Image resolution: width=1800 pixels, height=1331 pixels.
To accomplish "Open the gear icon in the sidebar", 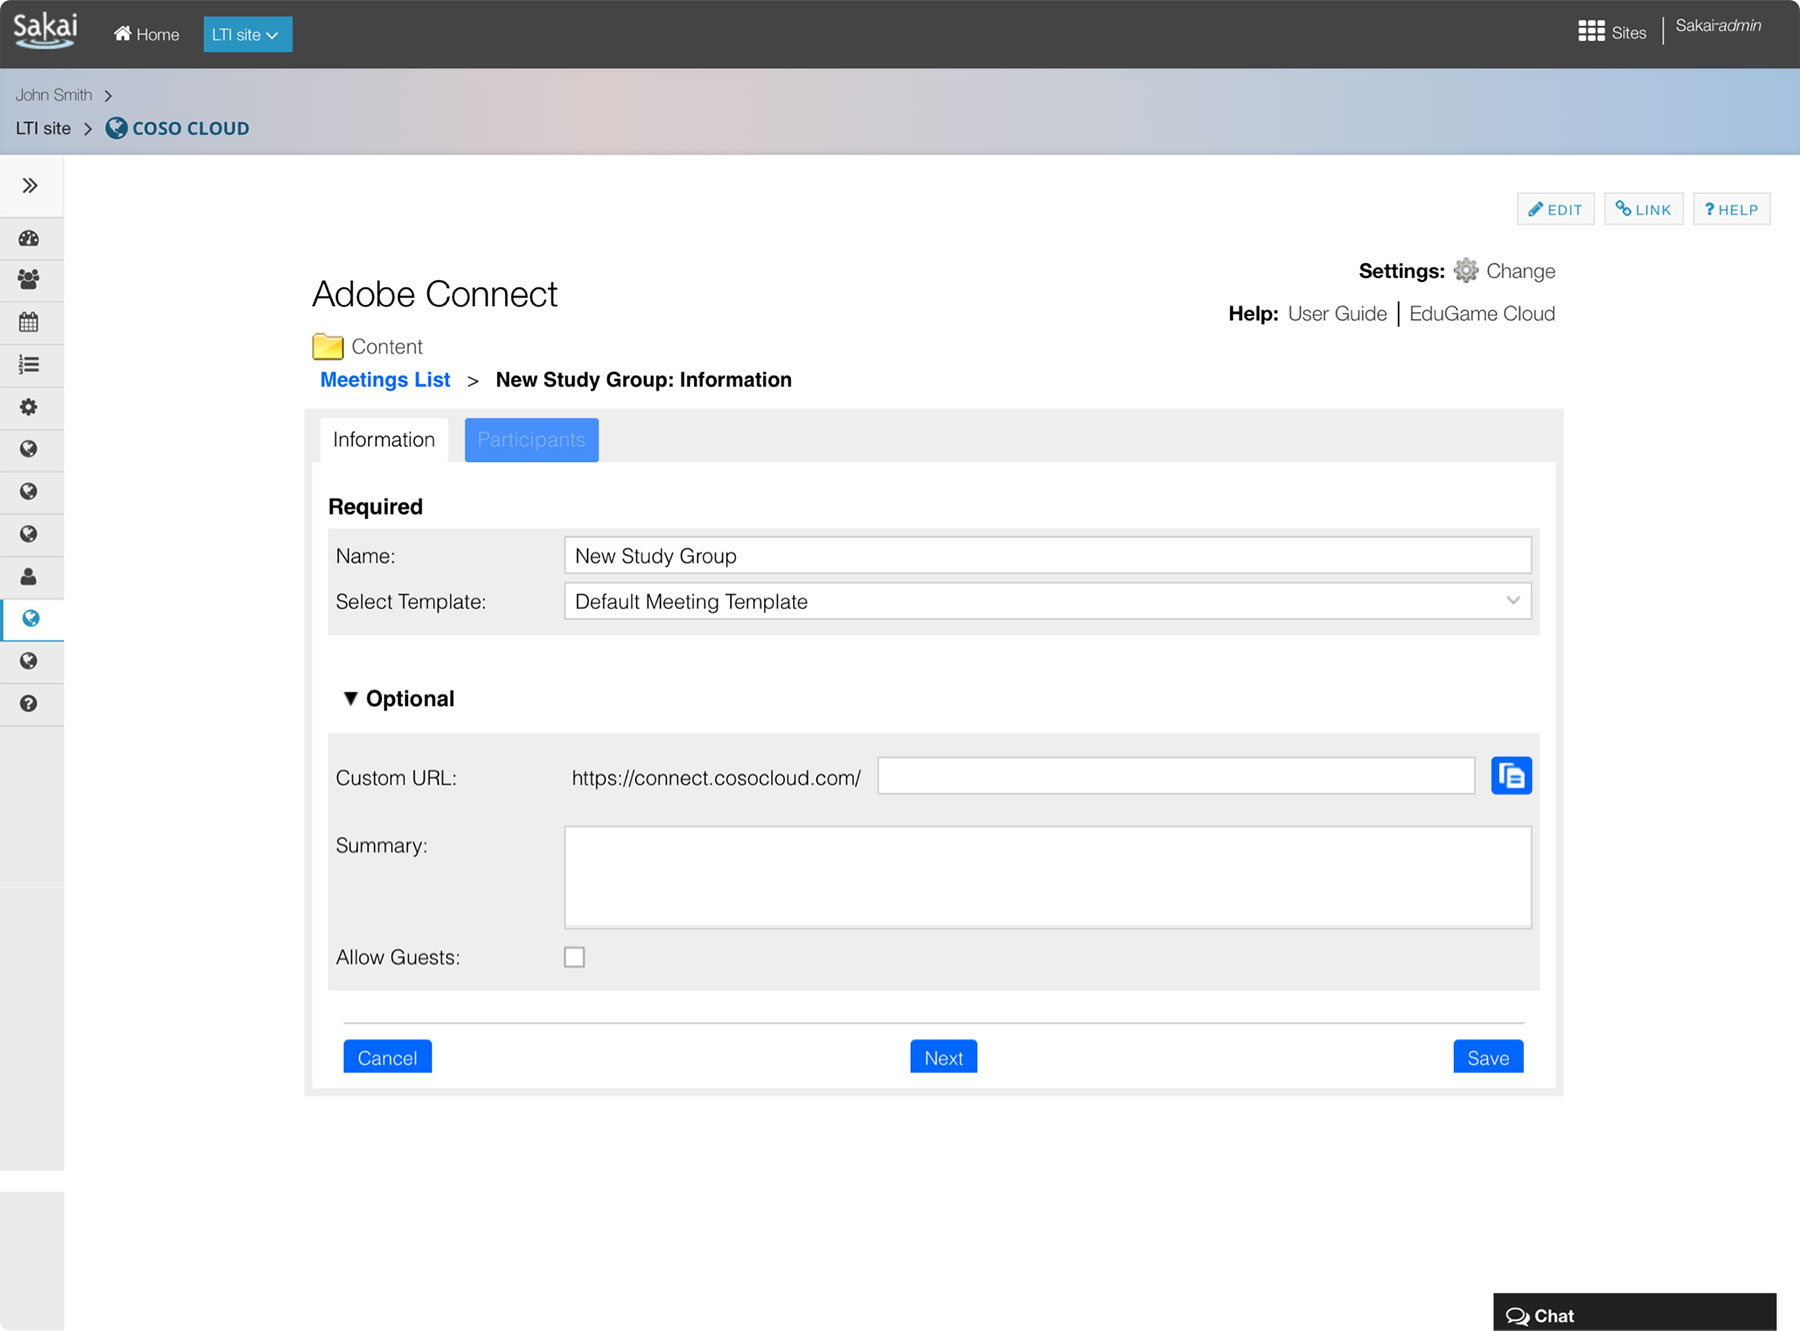I will tap(29, 407).
